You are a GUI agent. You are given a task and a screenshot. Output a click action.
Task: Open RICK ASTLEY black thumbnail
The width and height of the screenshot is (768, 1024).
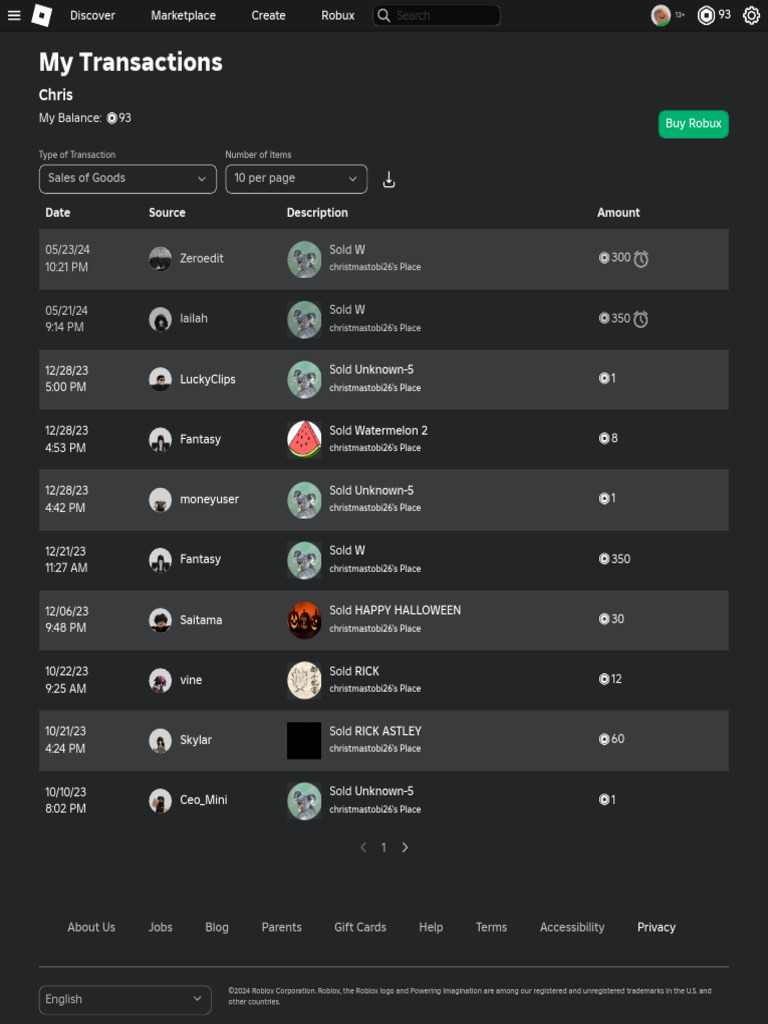coord(304,740)
